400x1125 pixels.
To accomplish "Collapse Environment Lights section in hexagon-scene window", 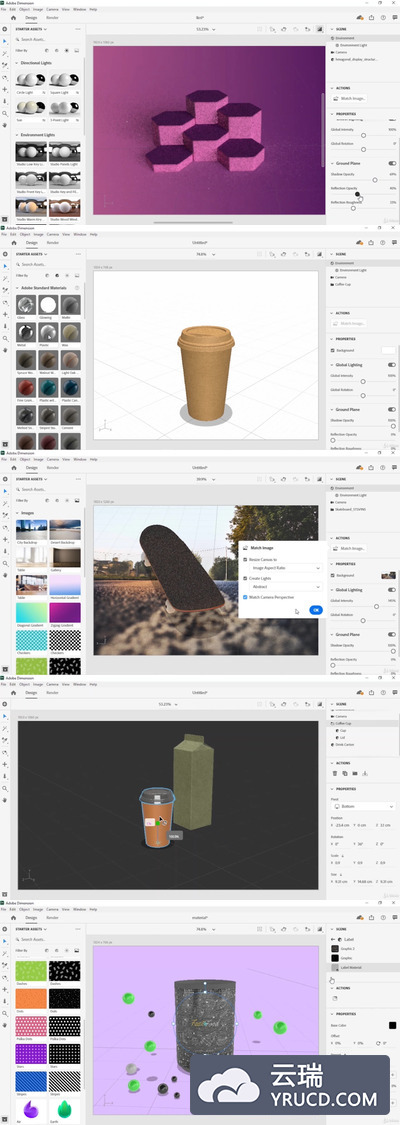I will point(16,135).
